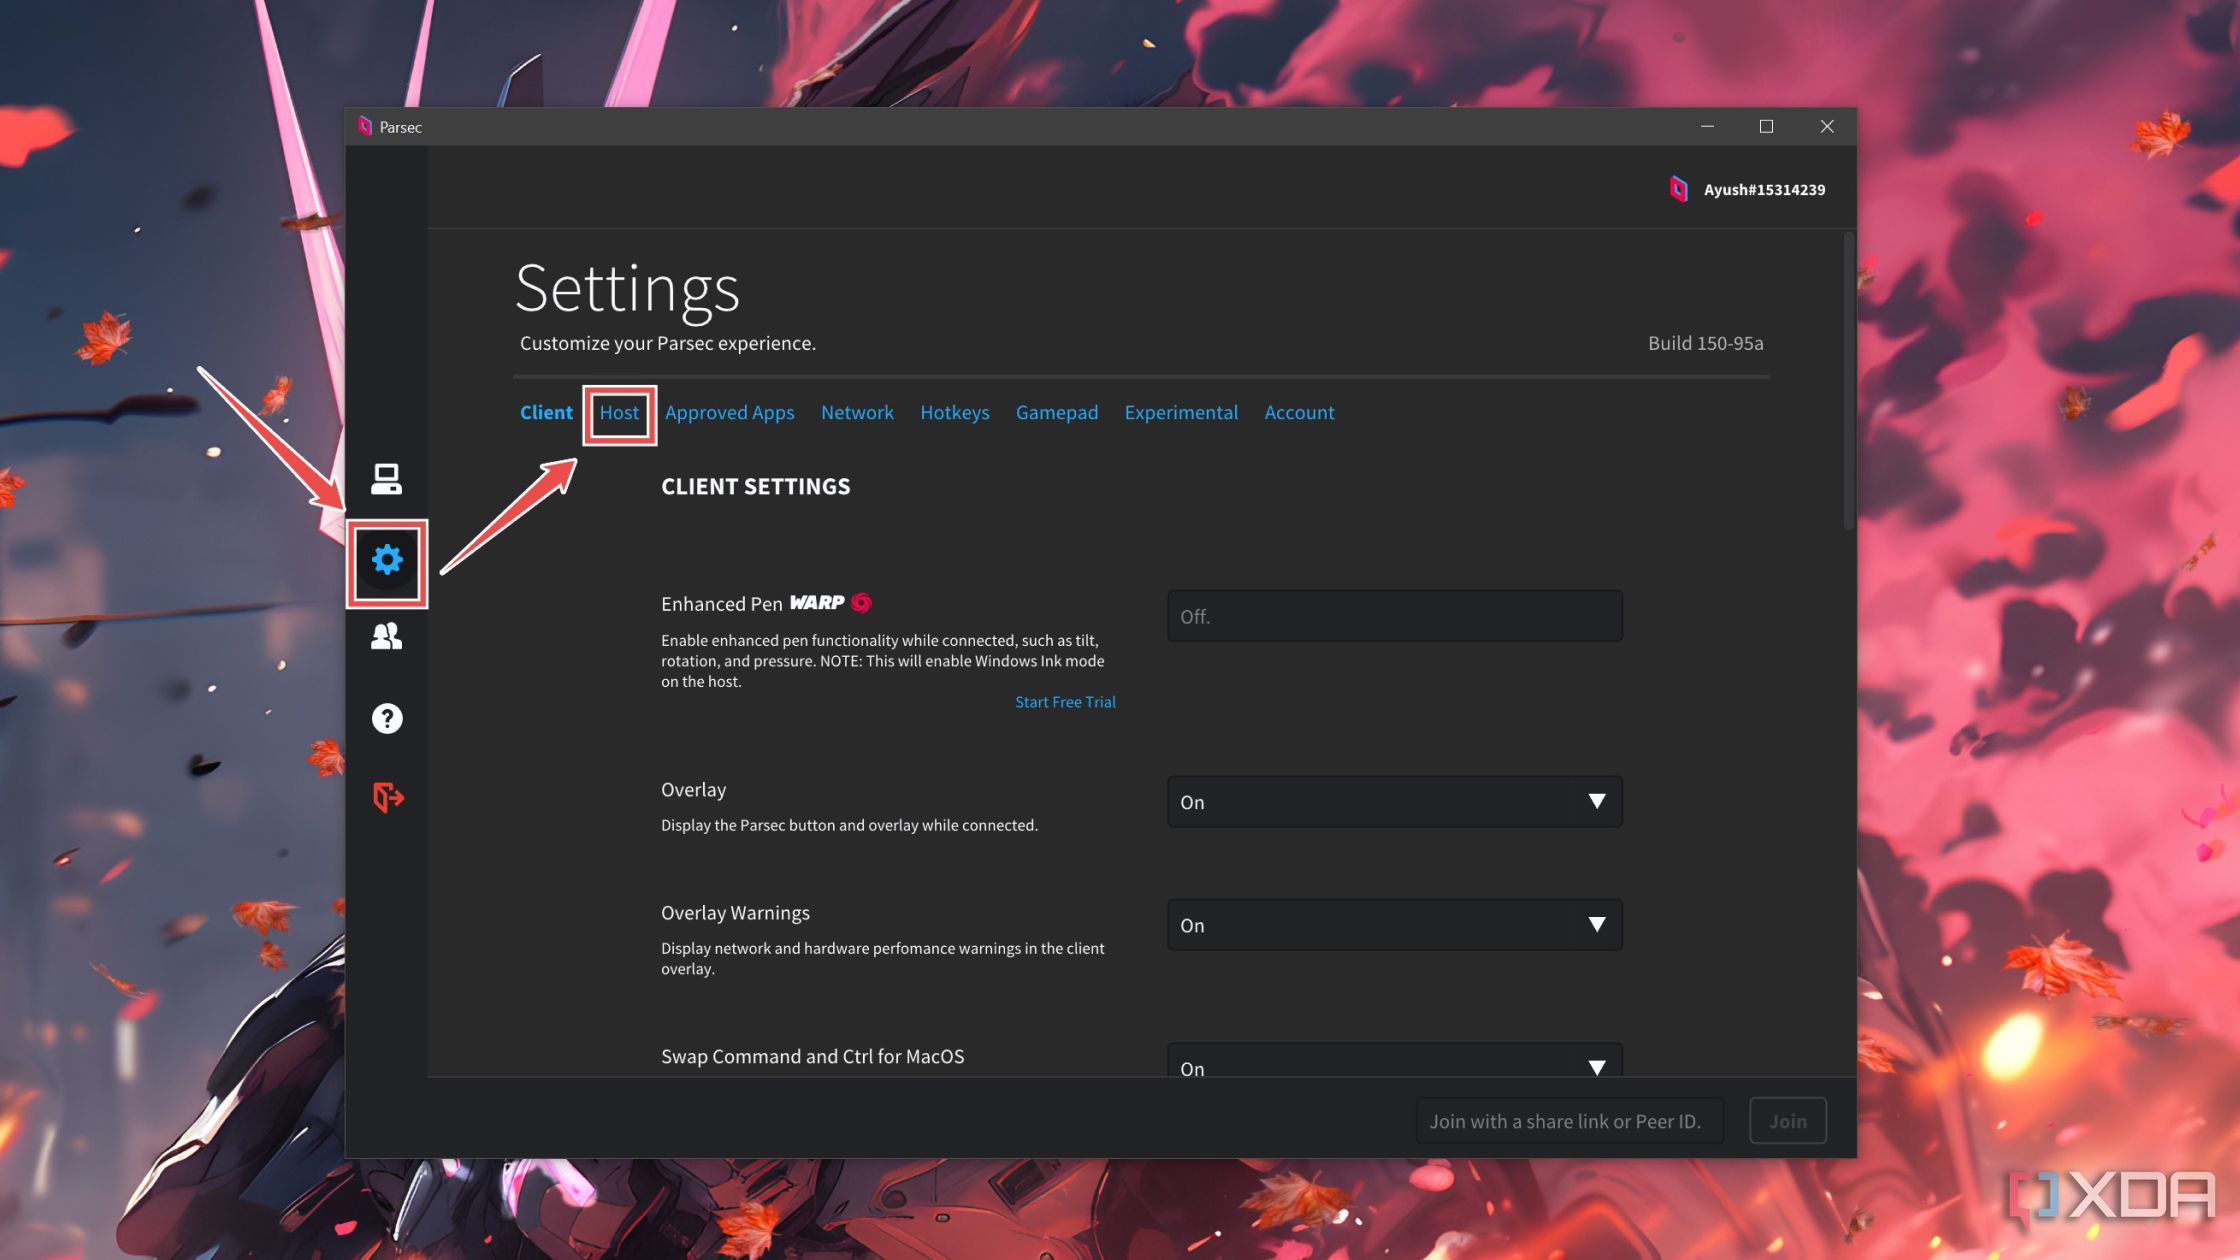
Task: Toggle Enhanced Pen off setting
Action: point(1392,615)
